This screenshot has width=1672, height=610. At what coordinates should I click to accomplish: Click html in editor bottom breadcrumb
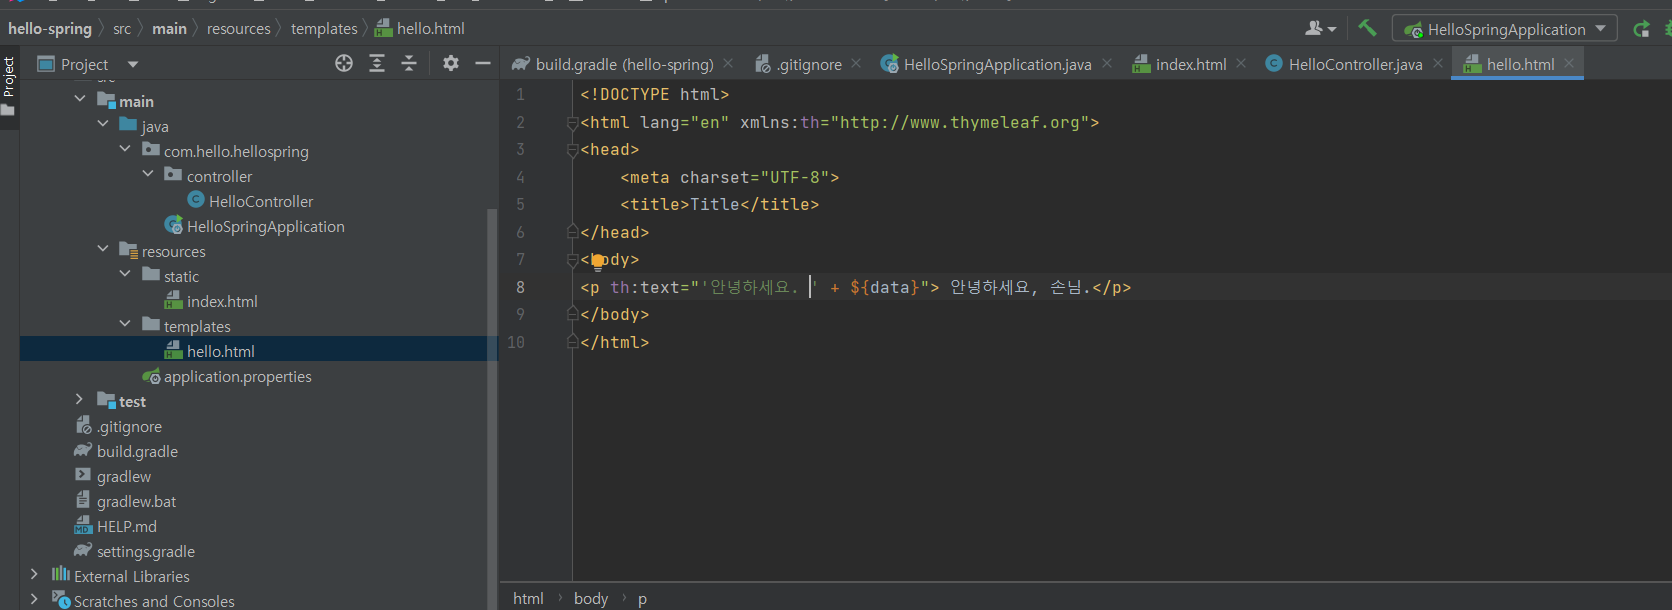click(x=528, y=598)
